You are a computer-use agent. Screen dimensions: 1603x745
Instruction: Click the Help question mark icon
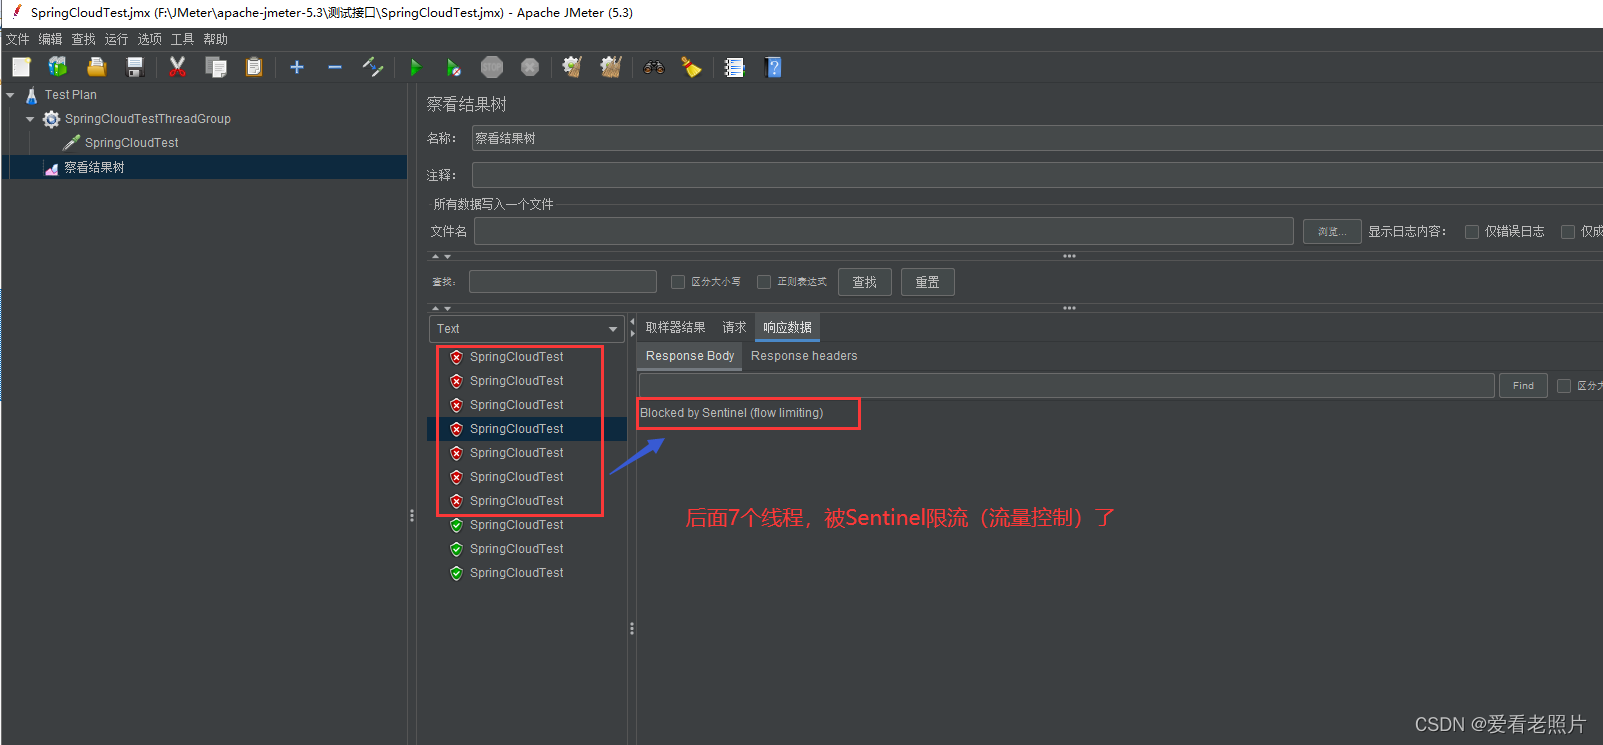[773, 67]
